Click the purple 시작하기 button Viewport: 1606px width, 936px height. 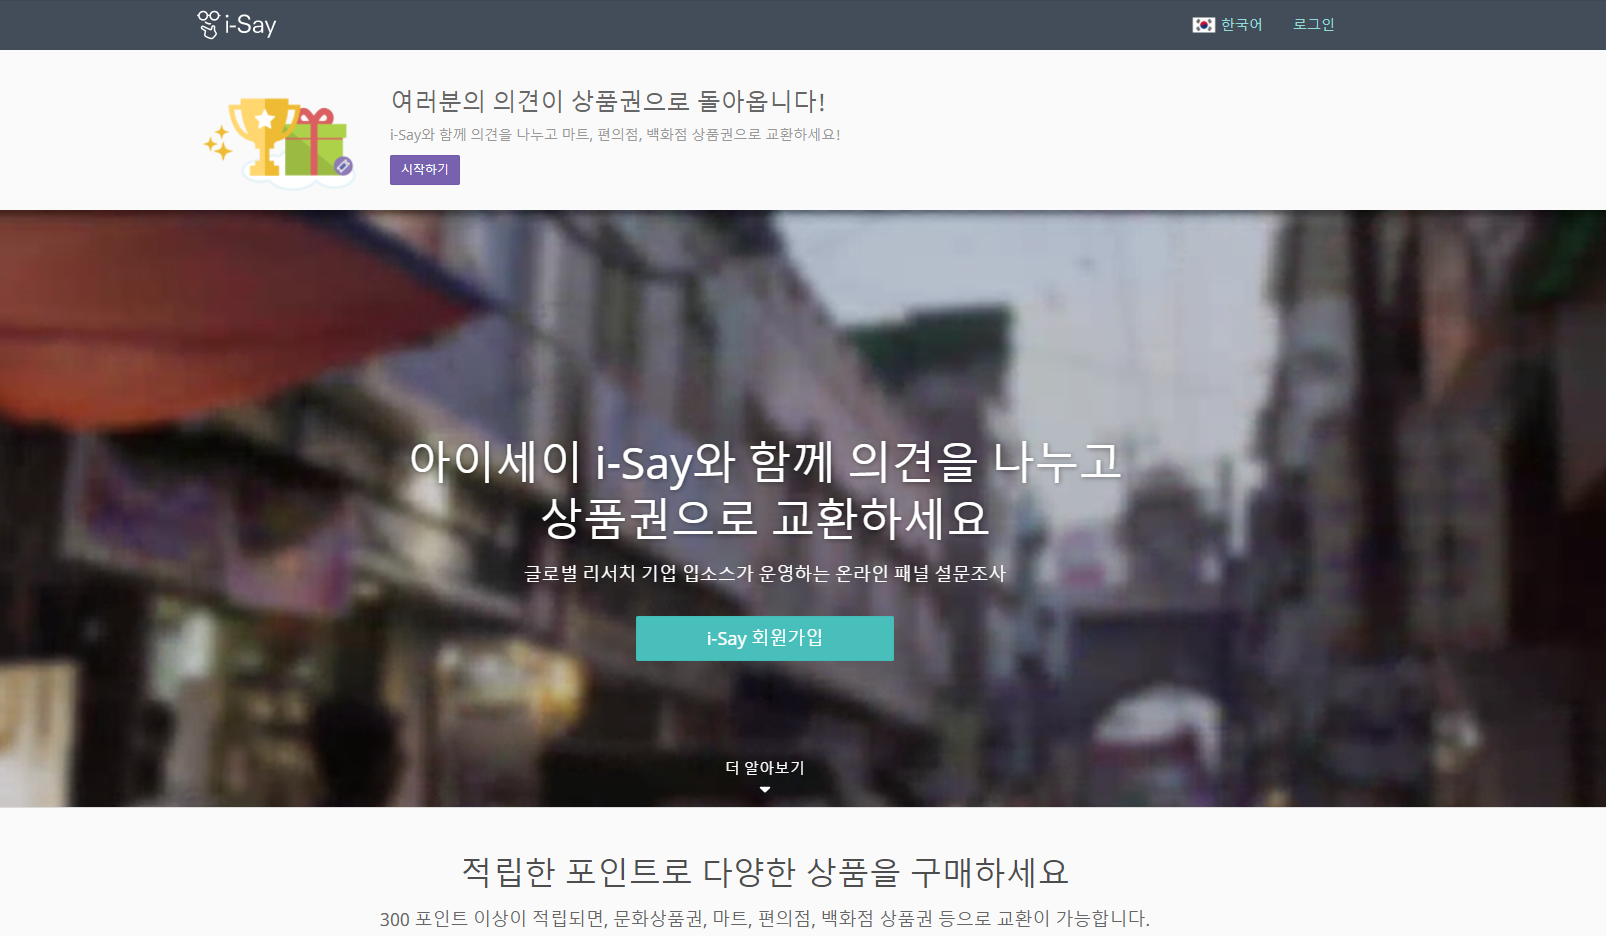click(x=425, y=170)
